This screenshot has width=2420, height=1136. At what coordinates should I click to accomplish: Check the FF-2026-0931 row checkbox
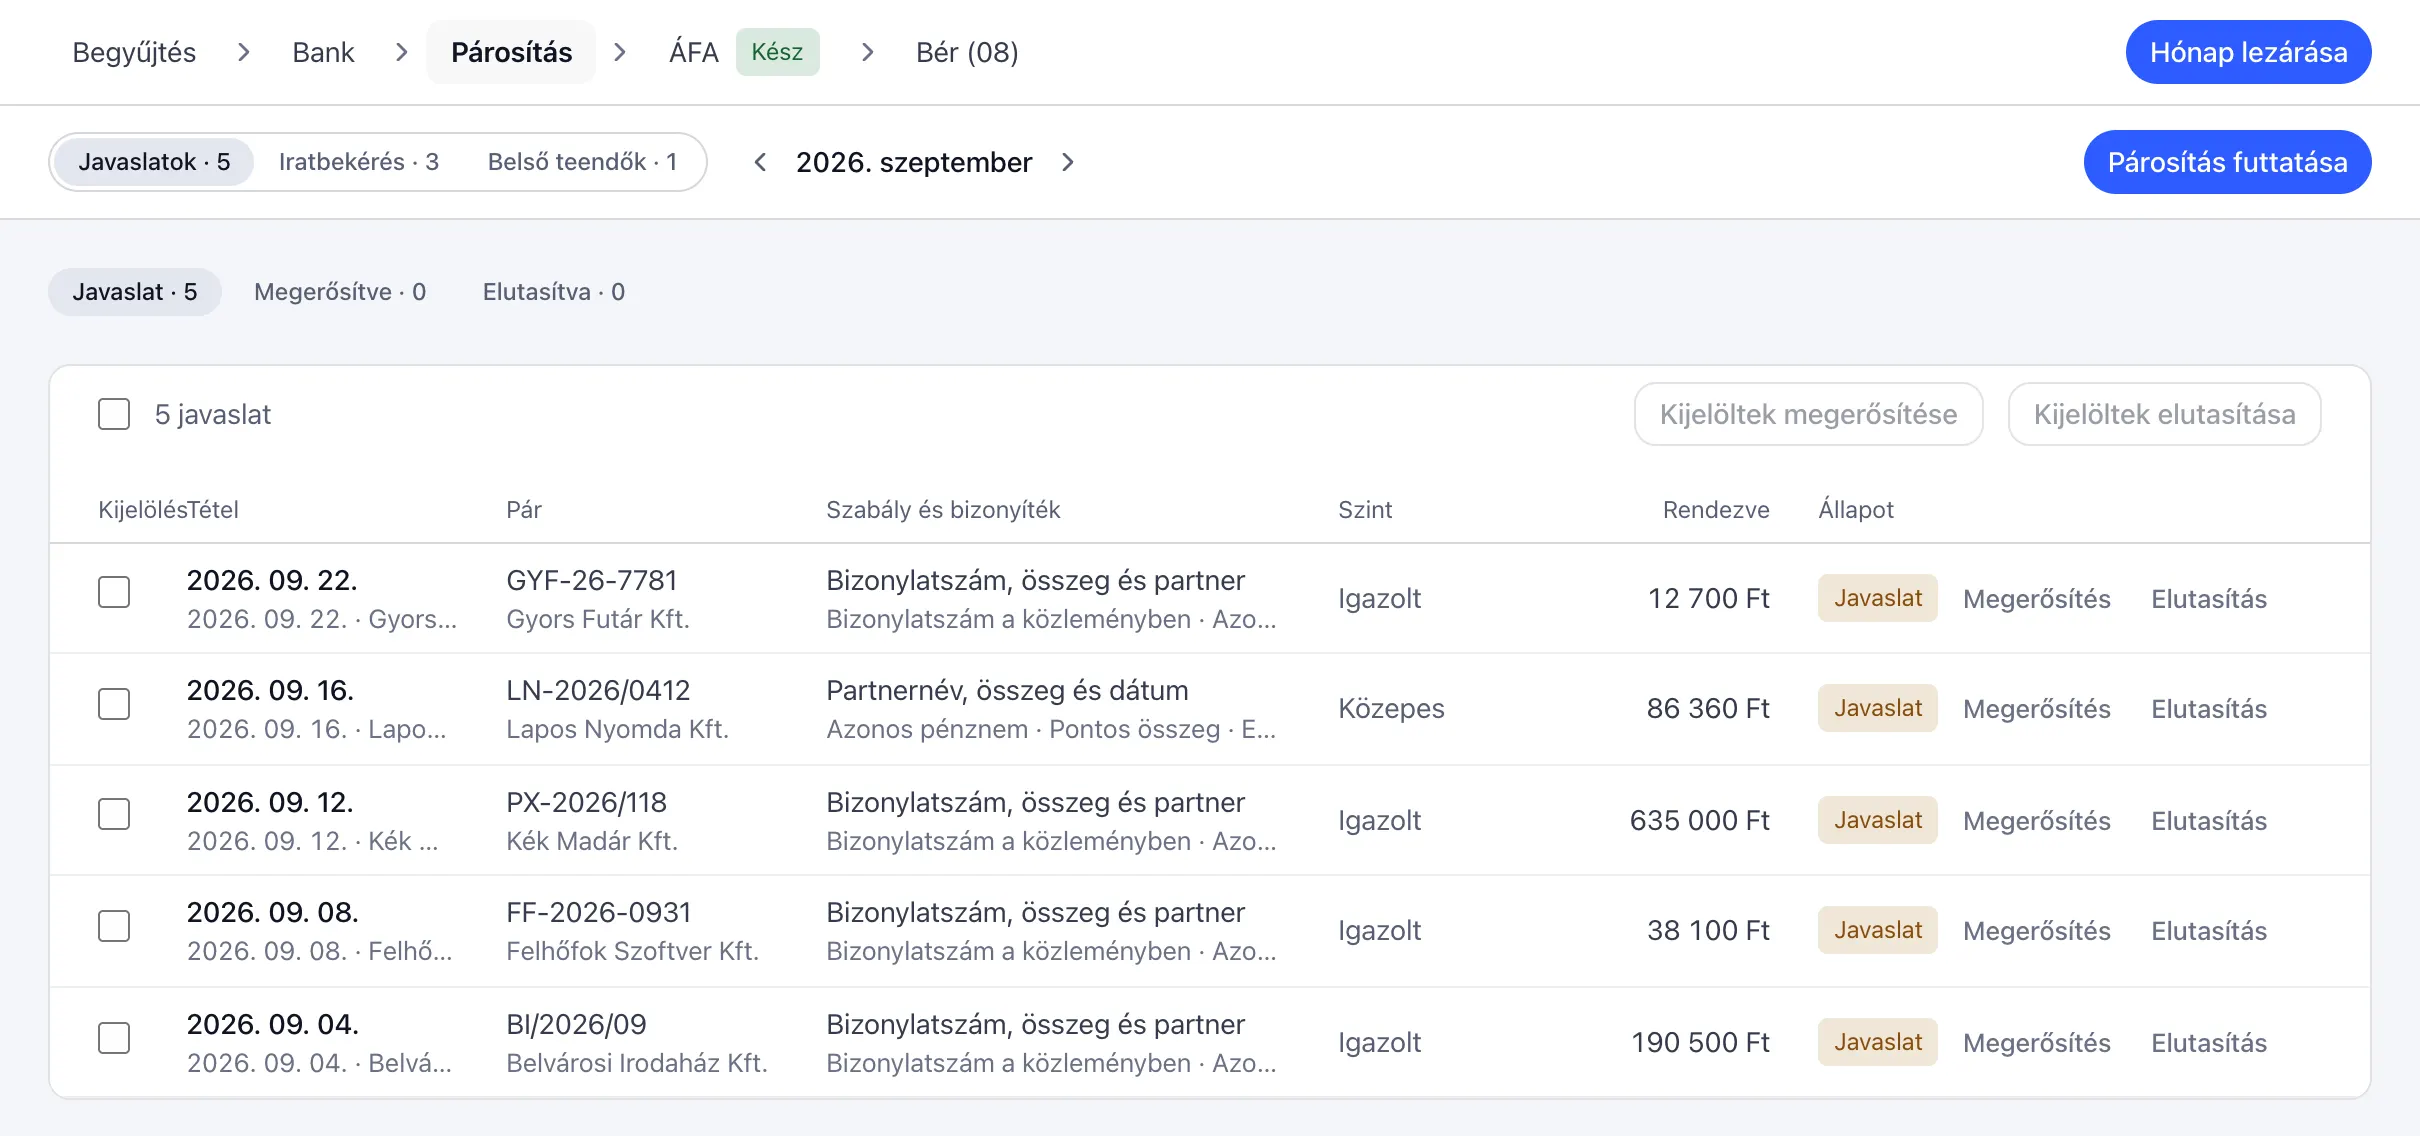tap(114, 926)
